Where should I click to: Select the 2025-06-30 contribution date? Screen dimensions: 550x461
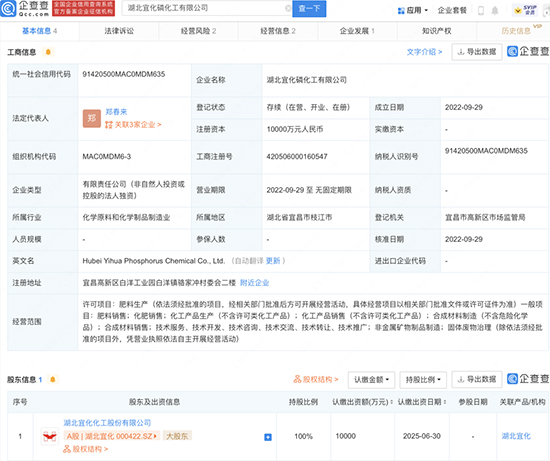[x=422, y=436]
